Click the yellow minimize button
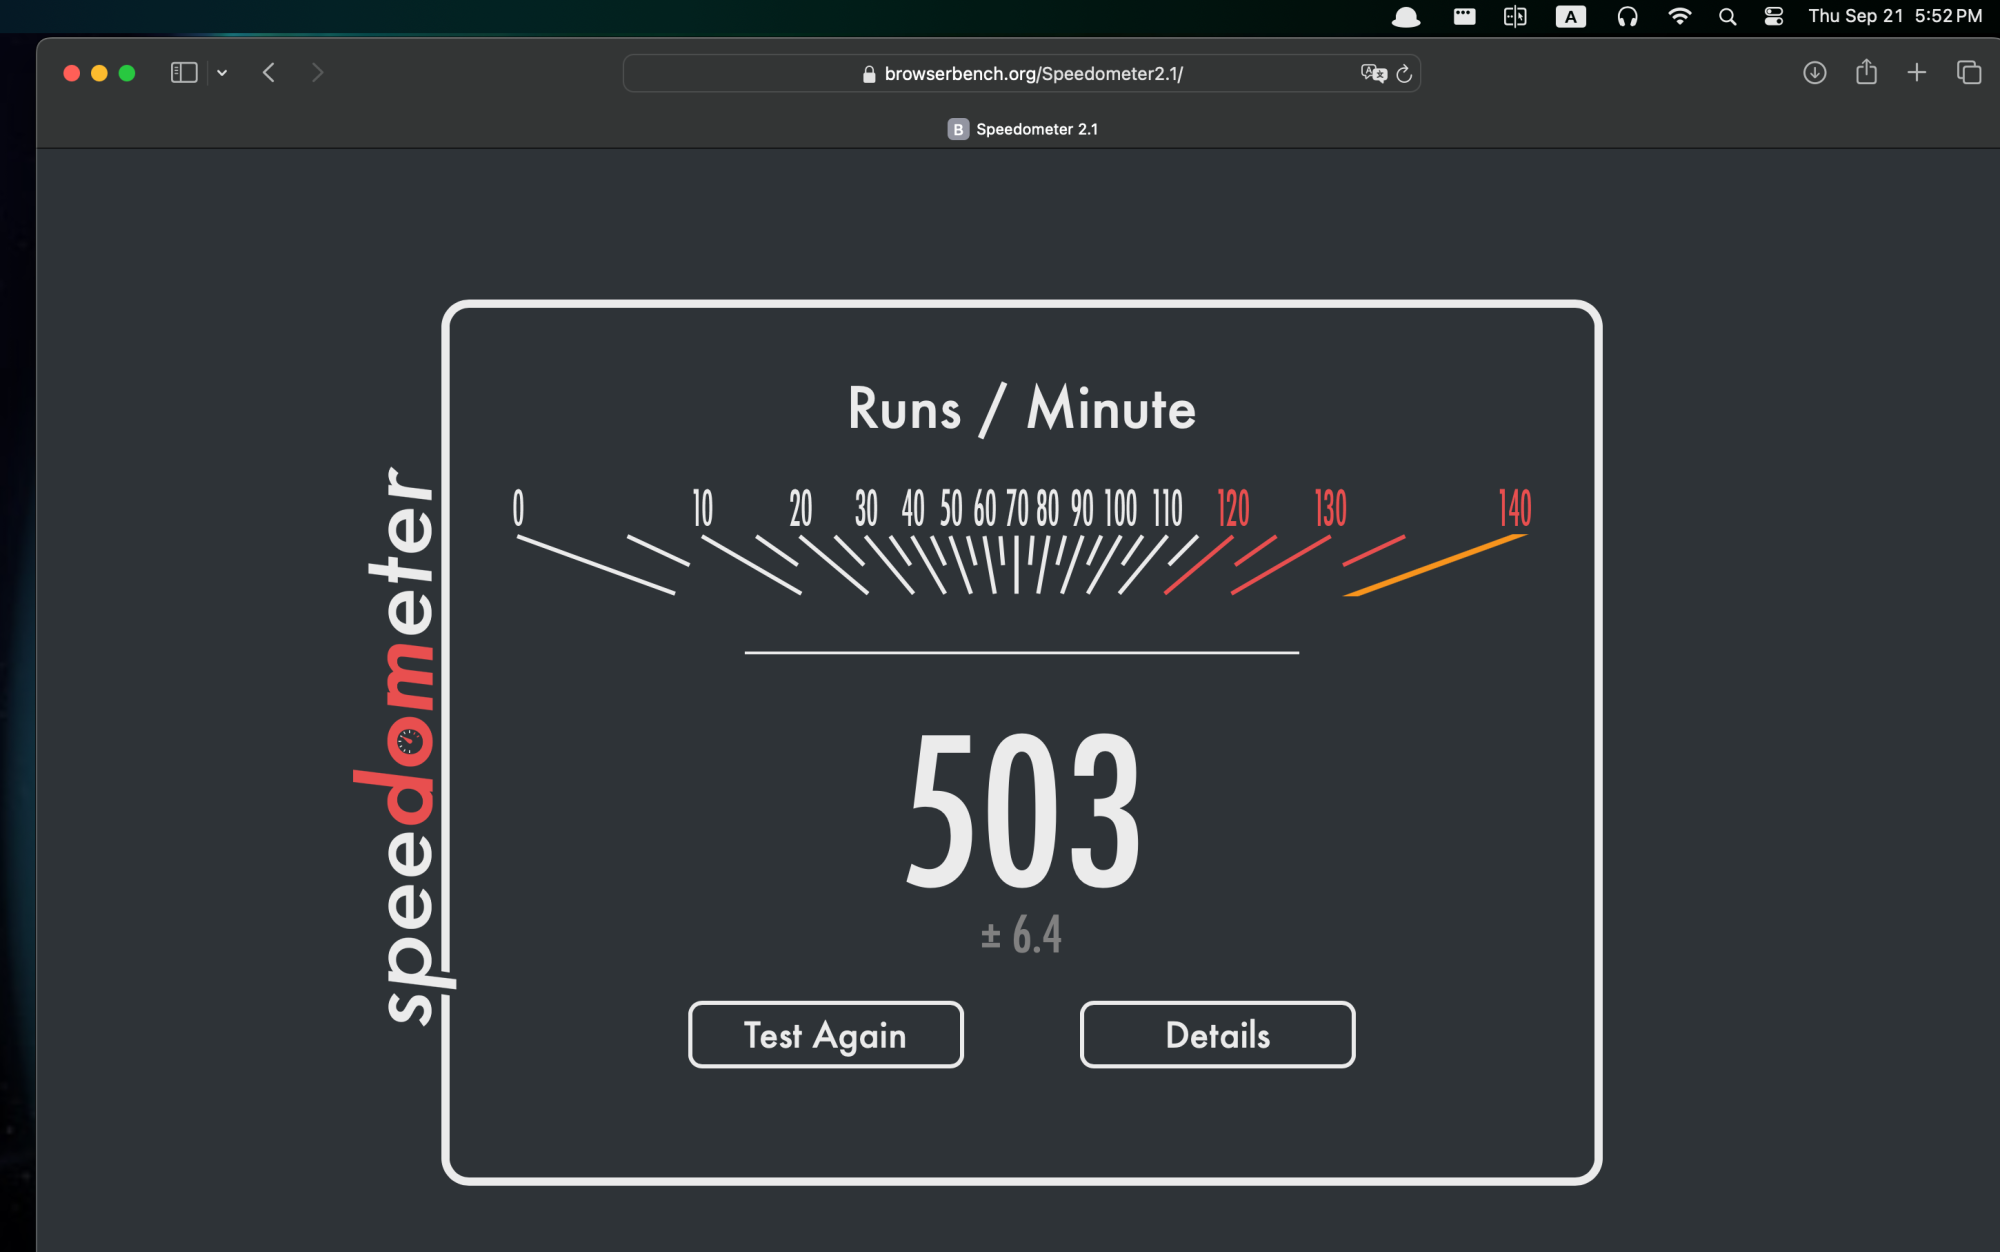 tap(99, 73)
